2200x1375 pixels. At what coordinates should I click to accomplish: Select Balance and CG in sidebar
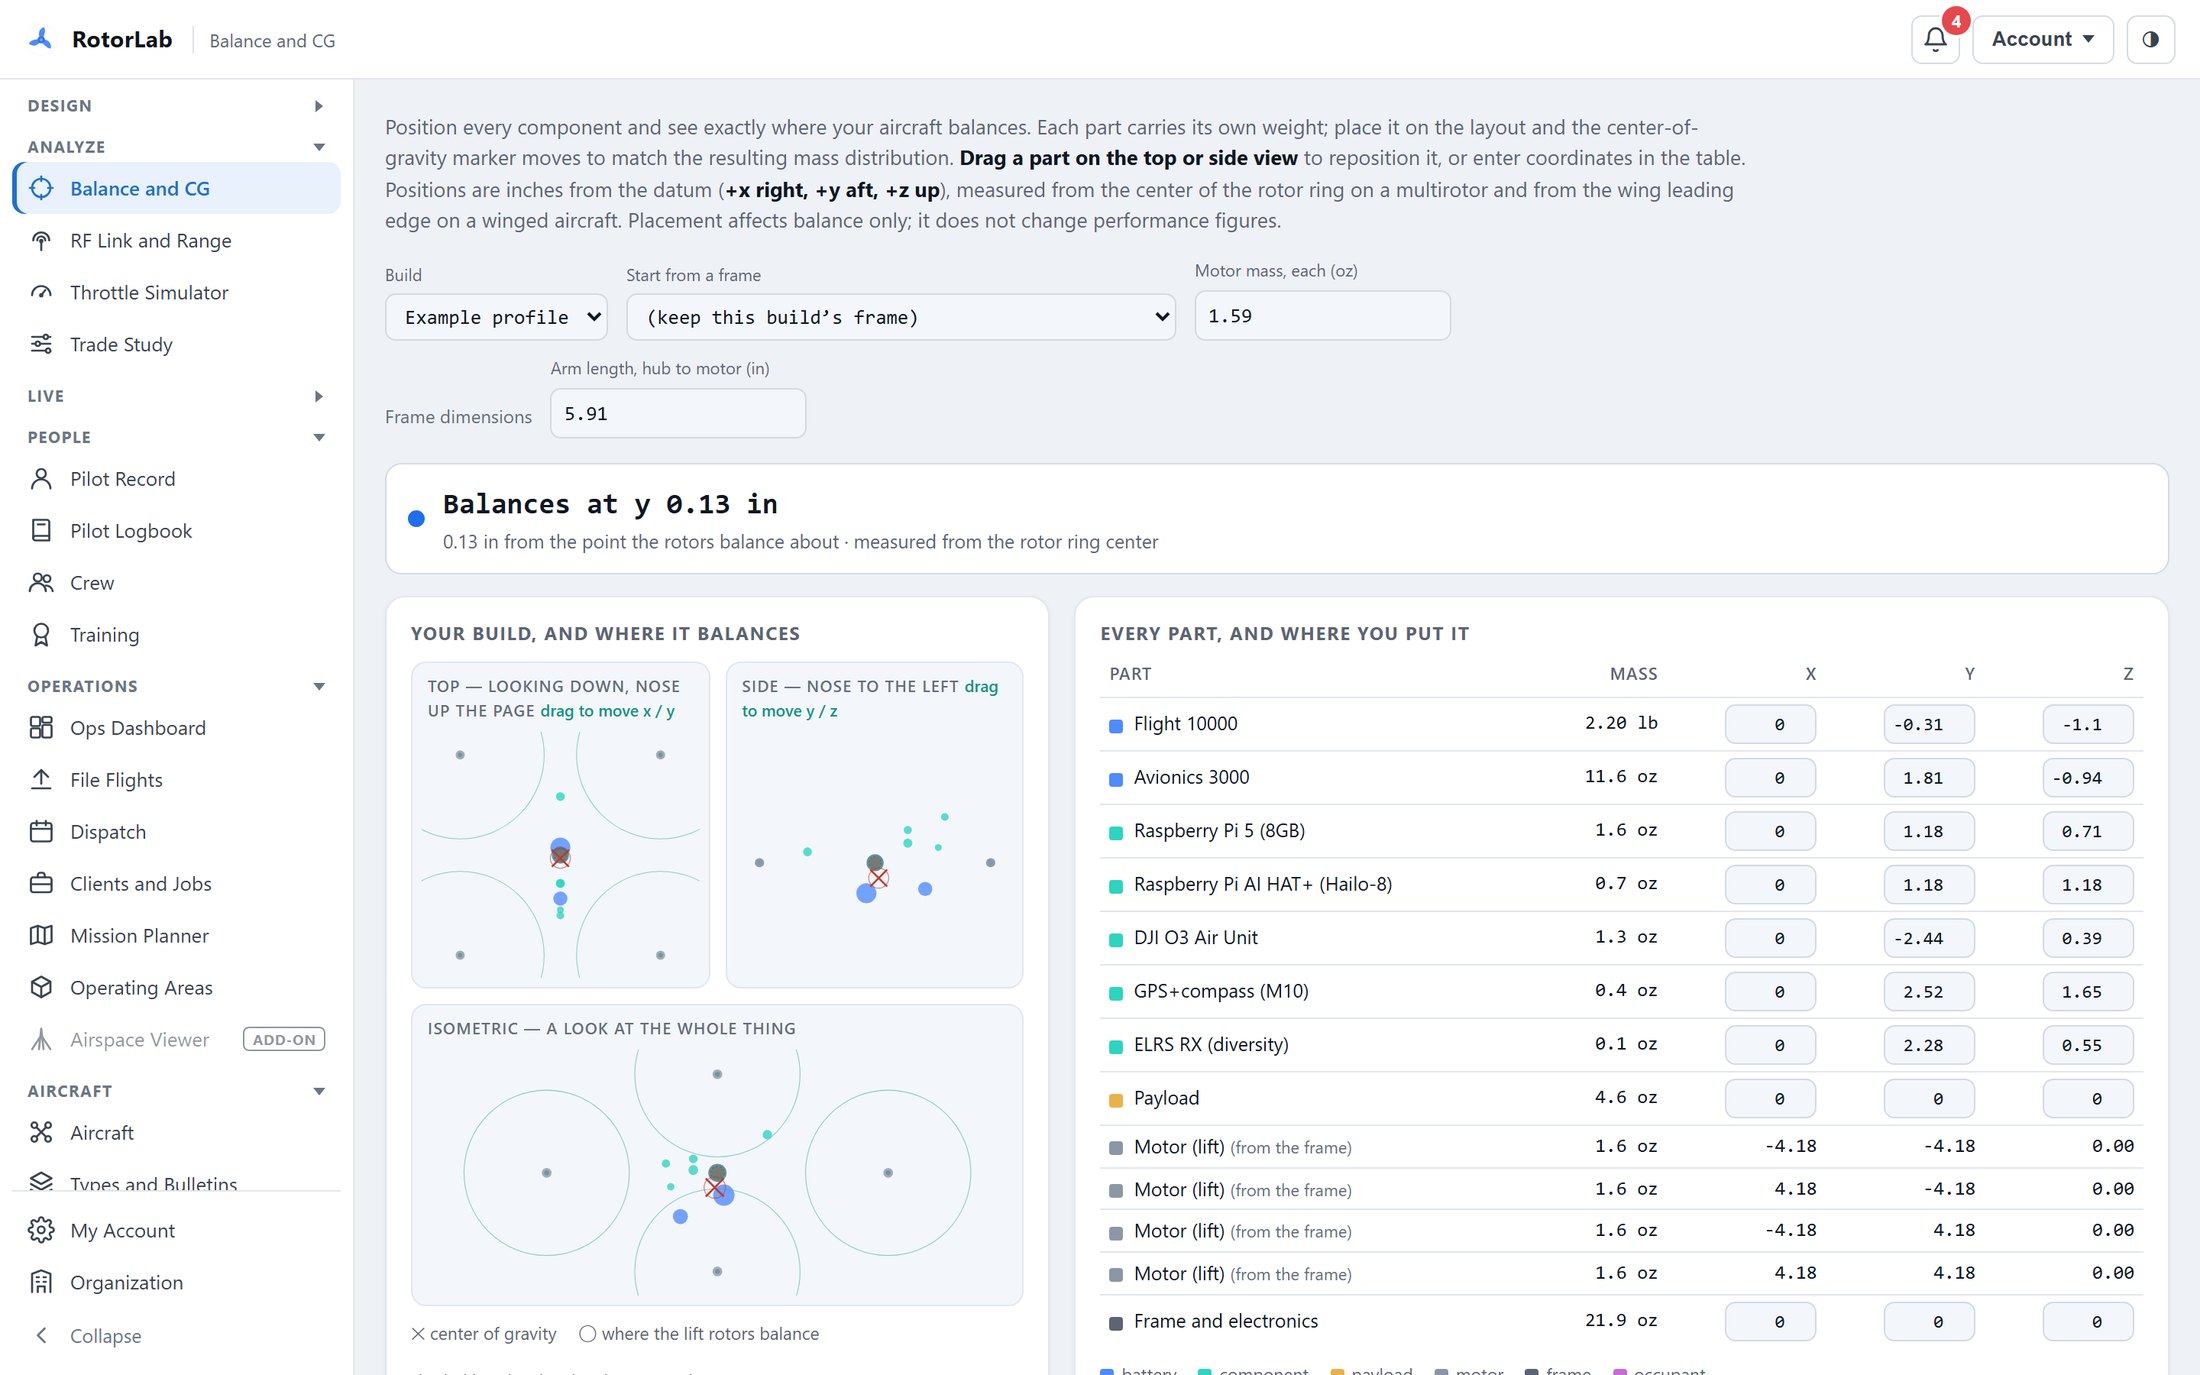[176, 189]
